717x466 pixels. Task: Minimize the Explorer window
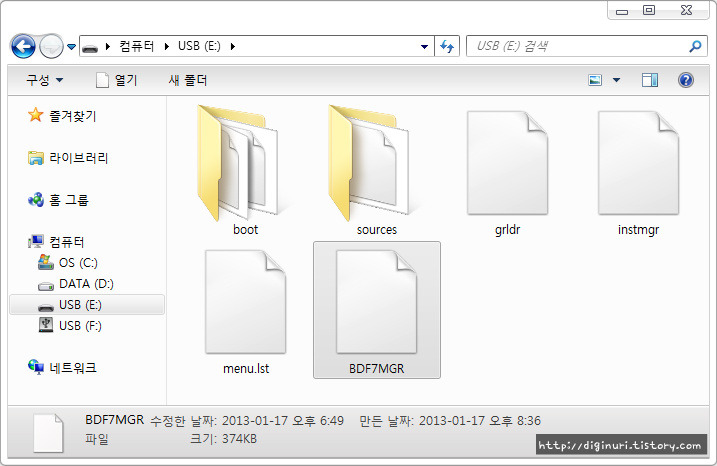tap(622, 11)
